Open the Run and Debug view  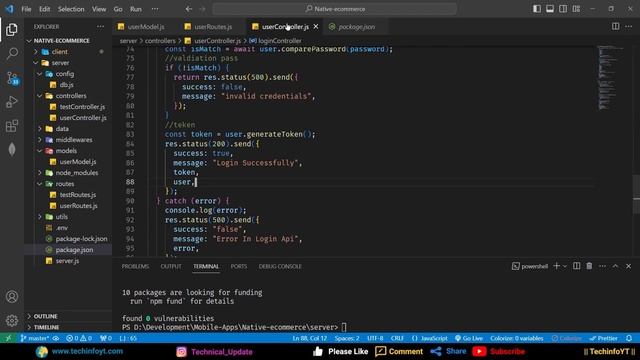click(x=12, y=101)
